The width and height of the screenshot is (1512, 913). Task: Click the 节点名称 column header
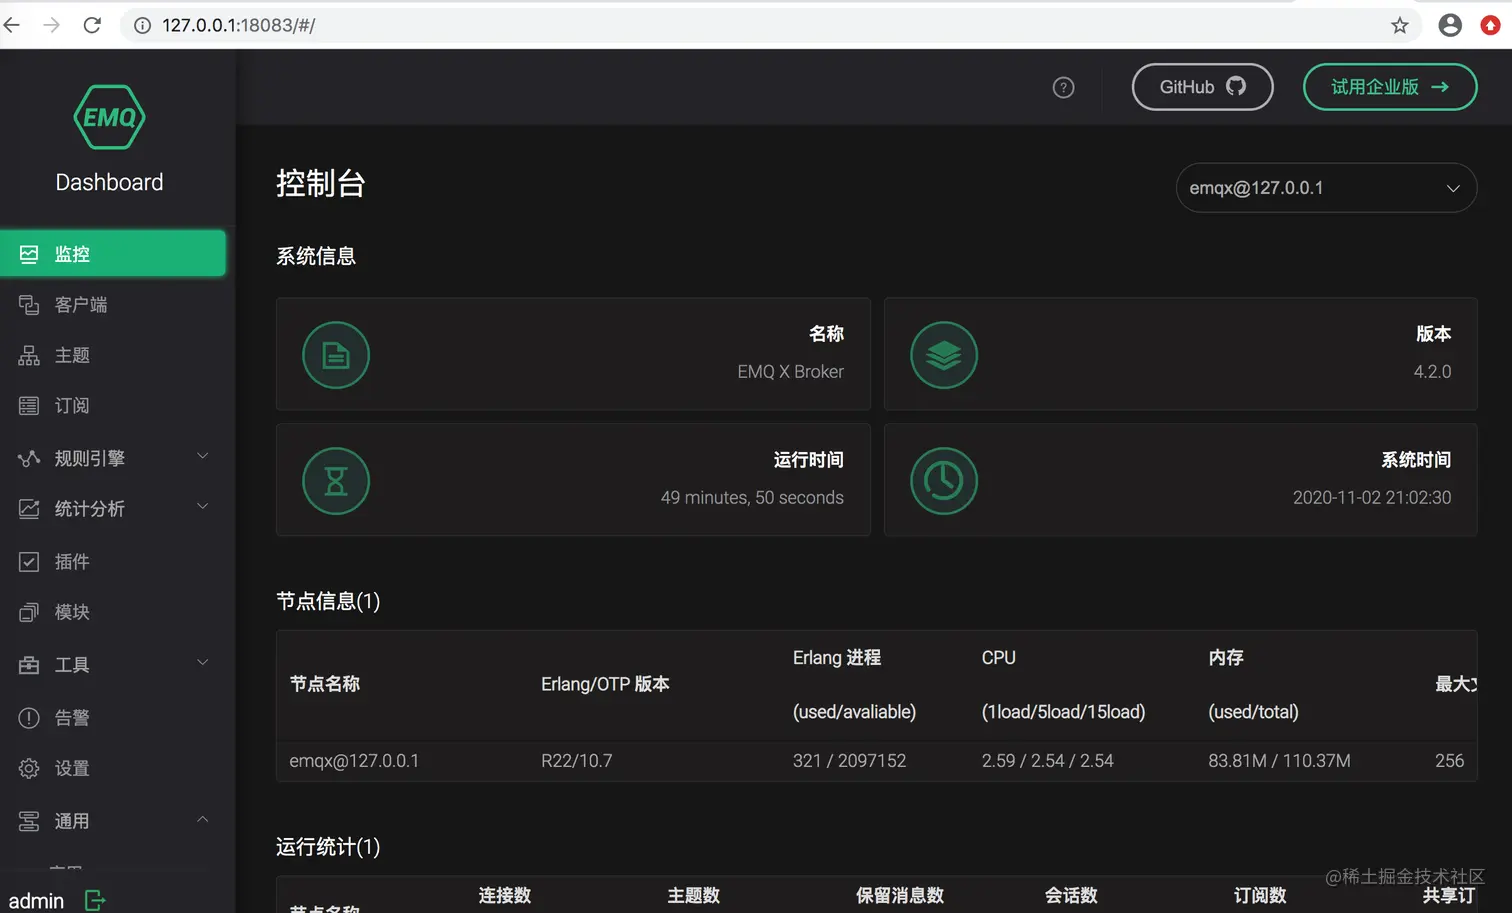click(325, 684)
